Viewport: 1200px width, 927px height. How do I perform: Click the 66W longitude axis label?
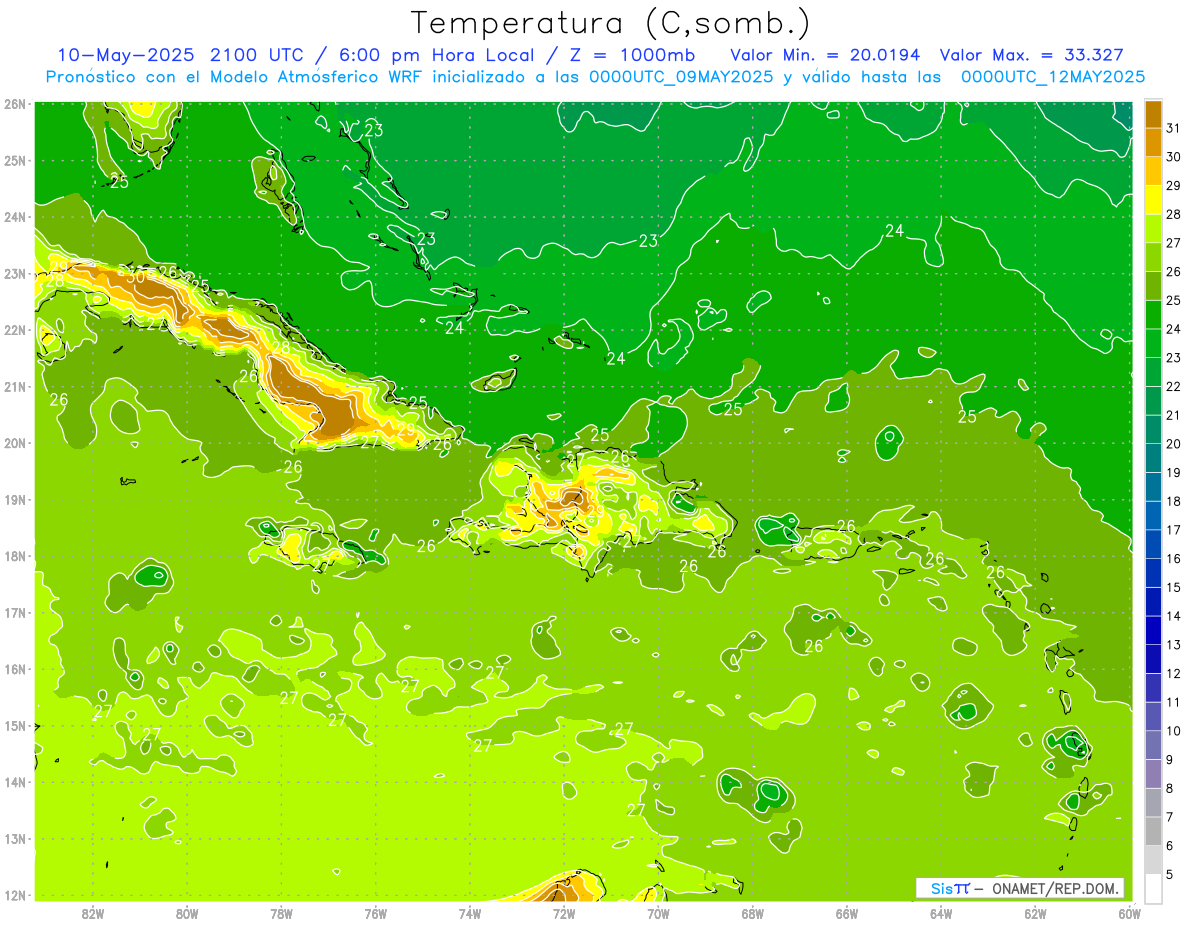pyautogui.click(x=847, y=914)
